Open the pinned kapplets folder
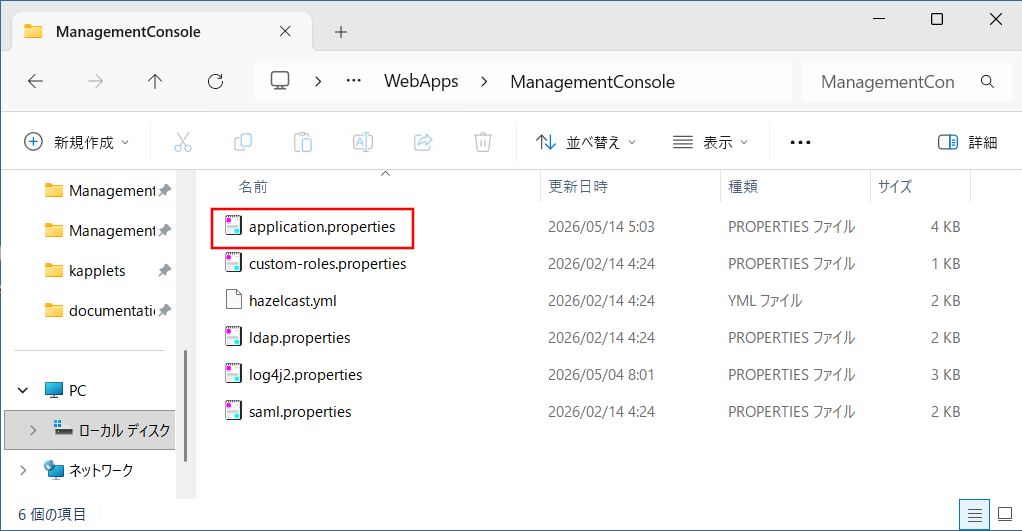 coord(97,270)
